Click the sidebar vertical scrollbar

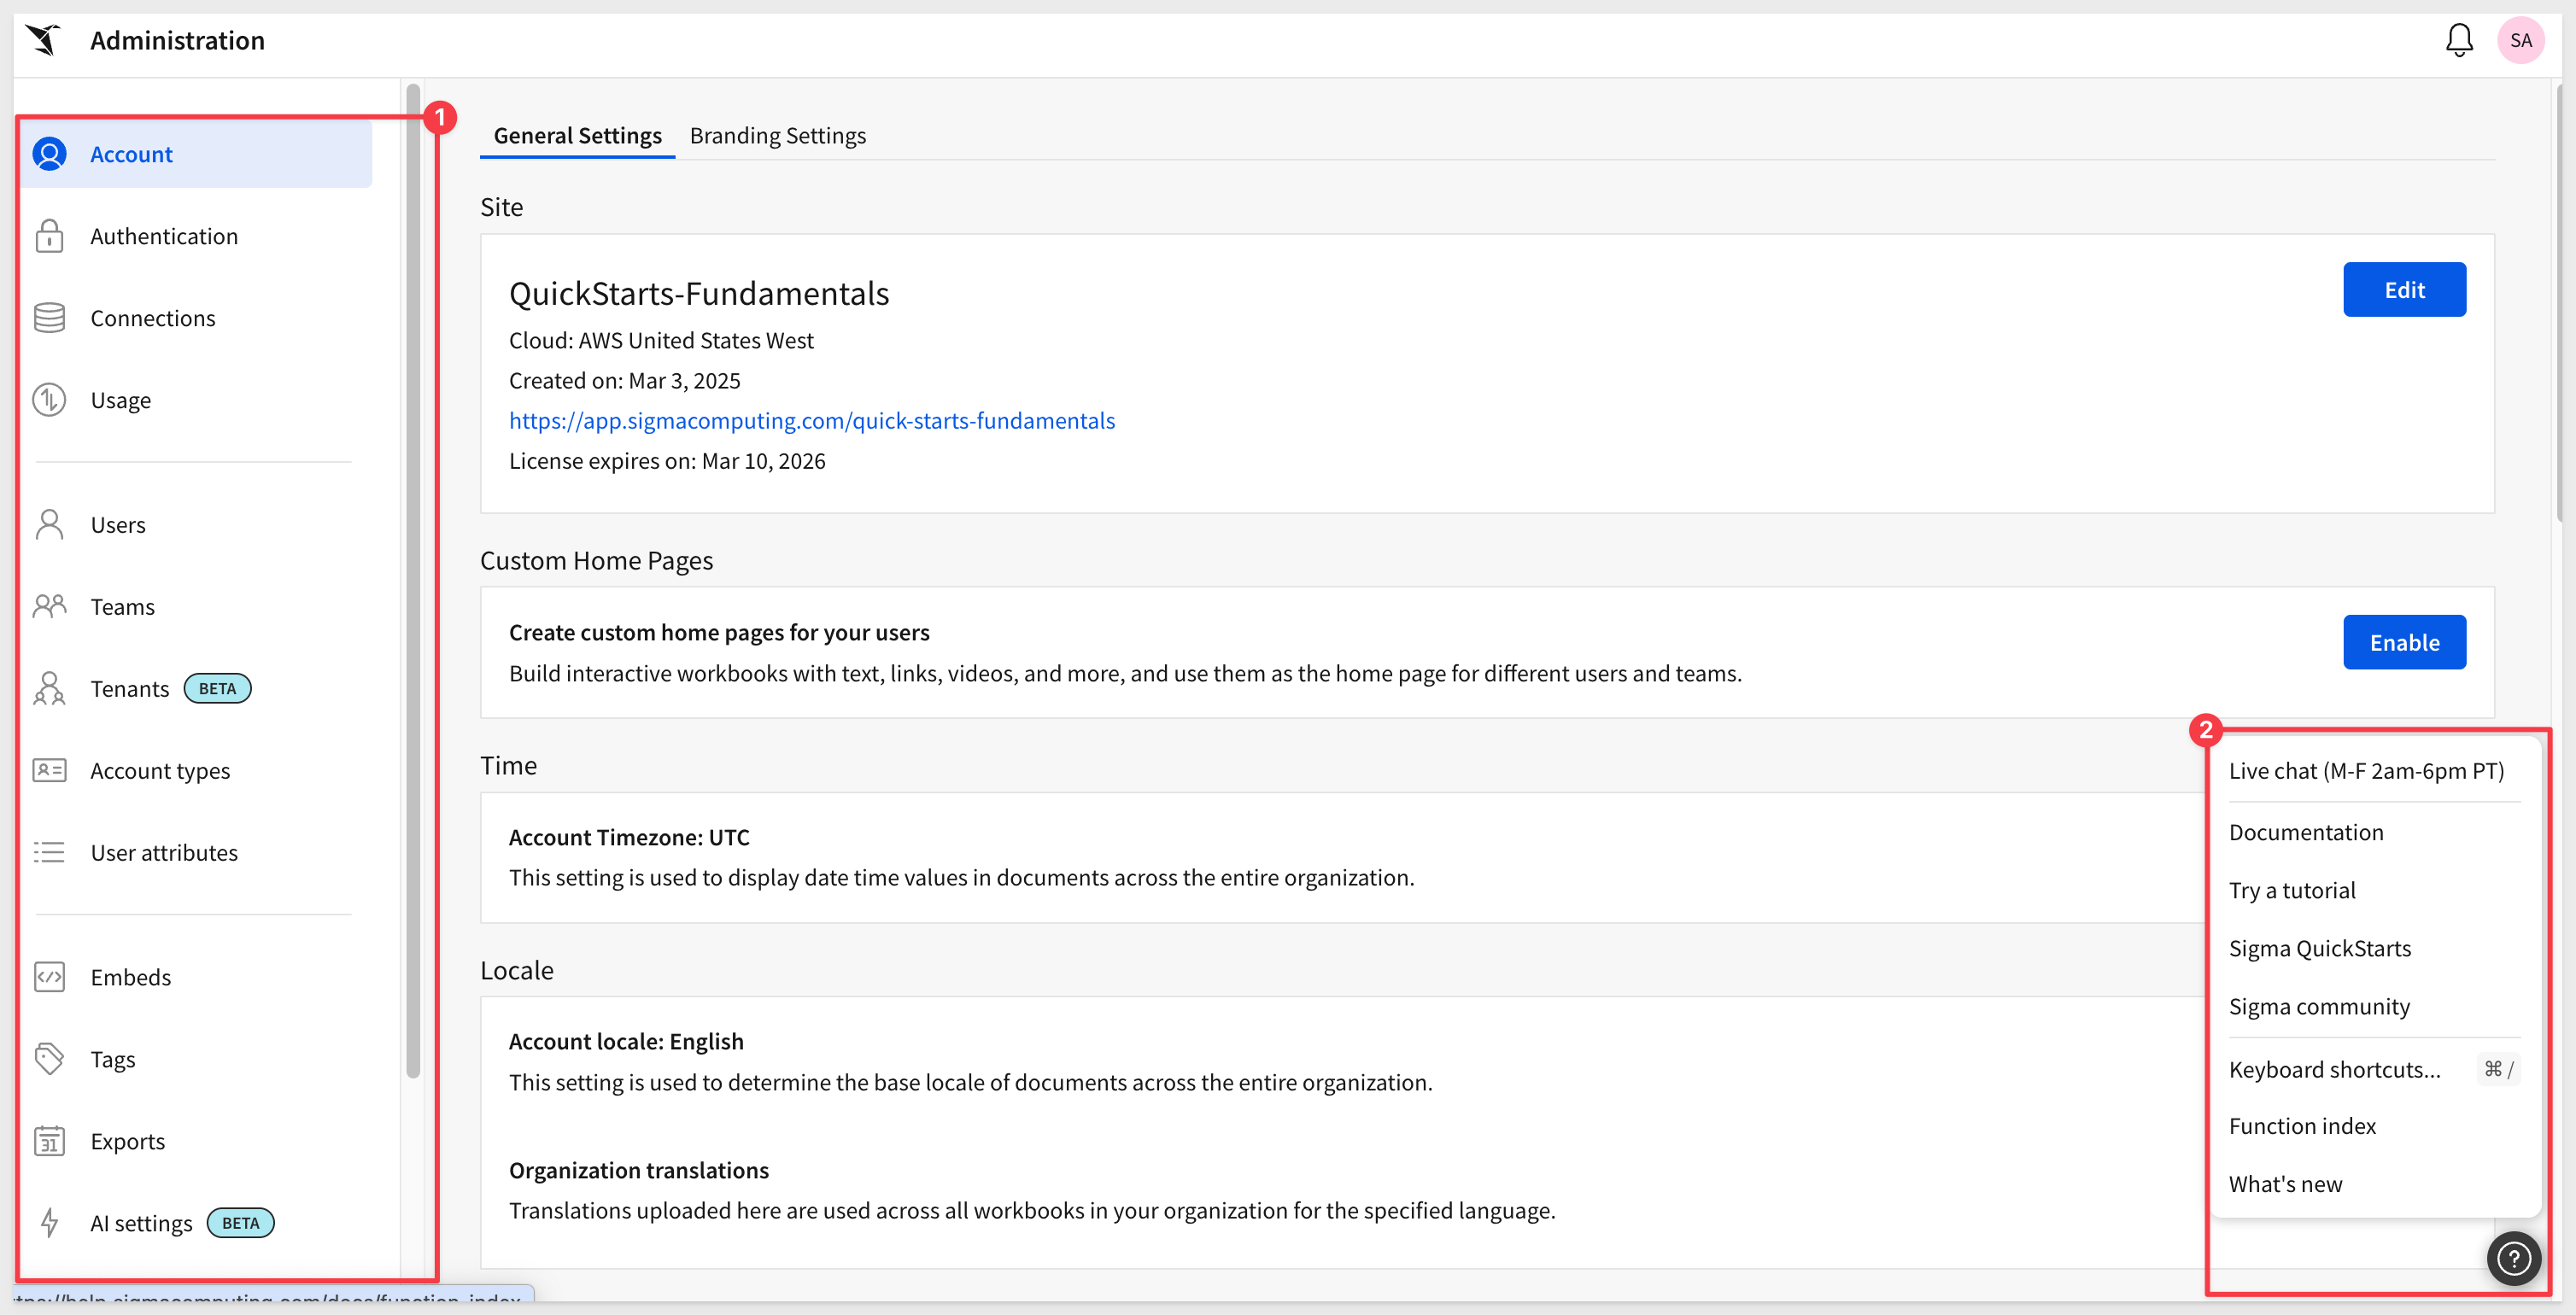(413, 580)
